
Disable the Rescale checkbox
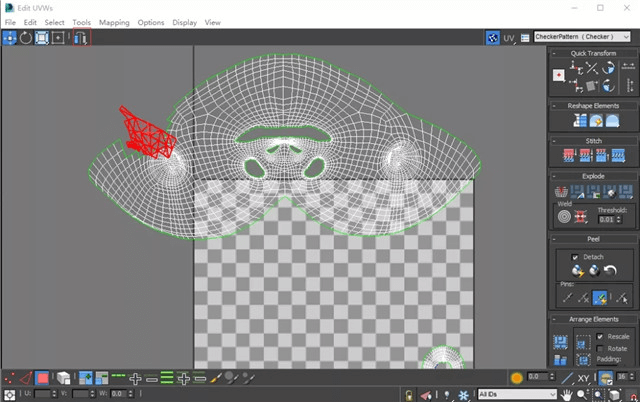[600, 336]
